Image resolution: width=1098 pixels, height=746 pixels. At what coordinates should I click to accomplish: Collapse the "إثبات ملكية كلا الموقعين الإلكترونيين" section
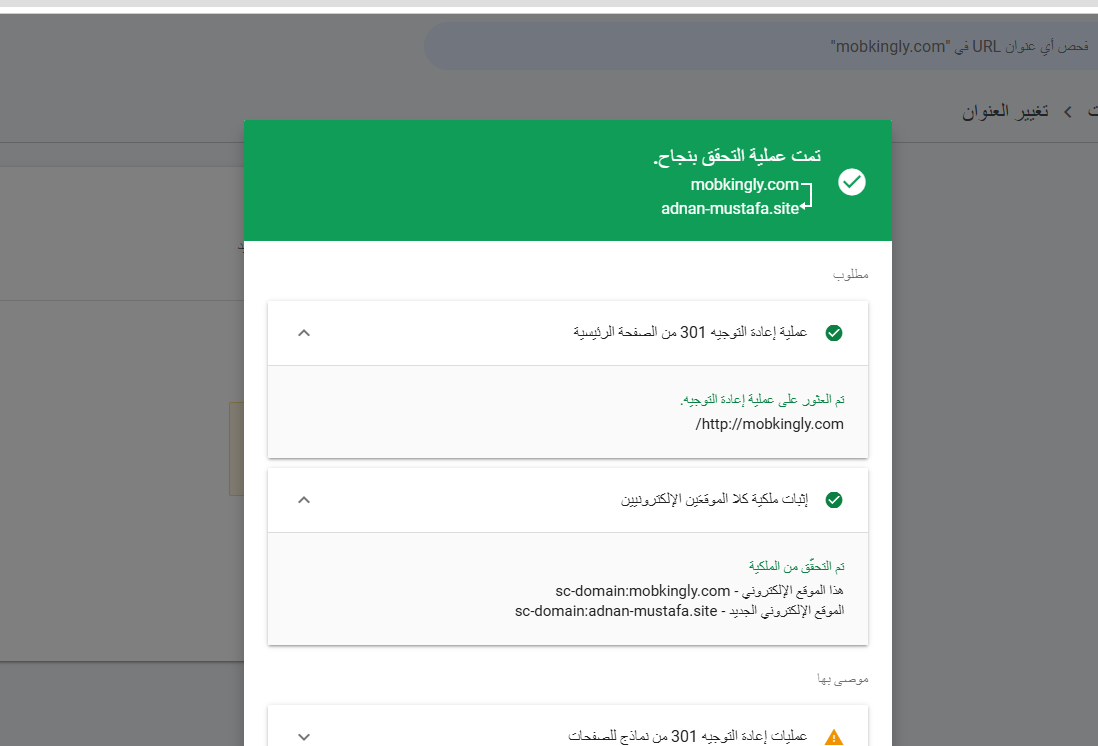pyautogui.click(x=304, y=499)
